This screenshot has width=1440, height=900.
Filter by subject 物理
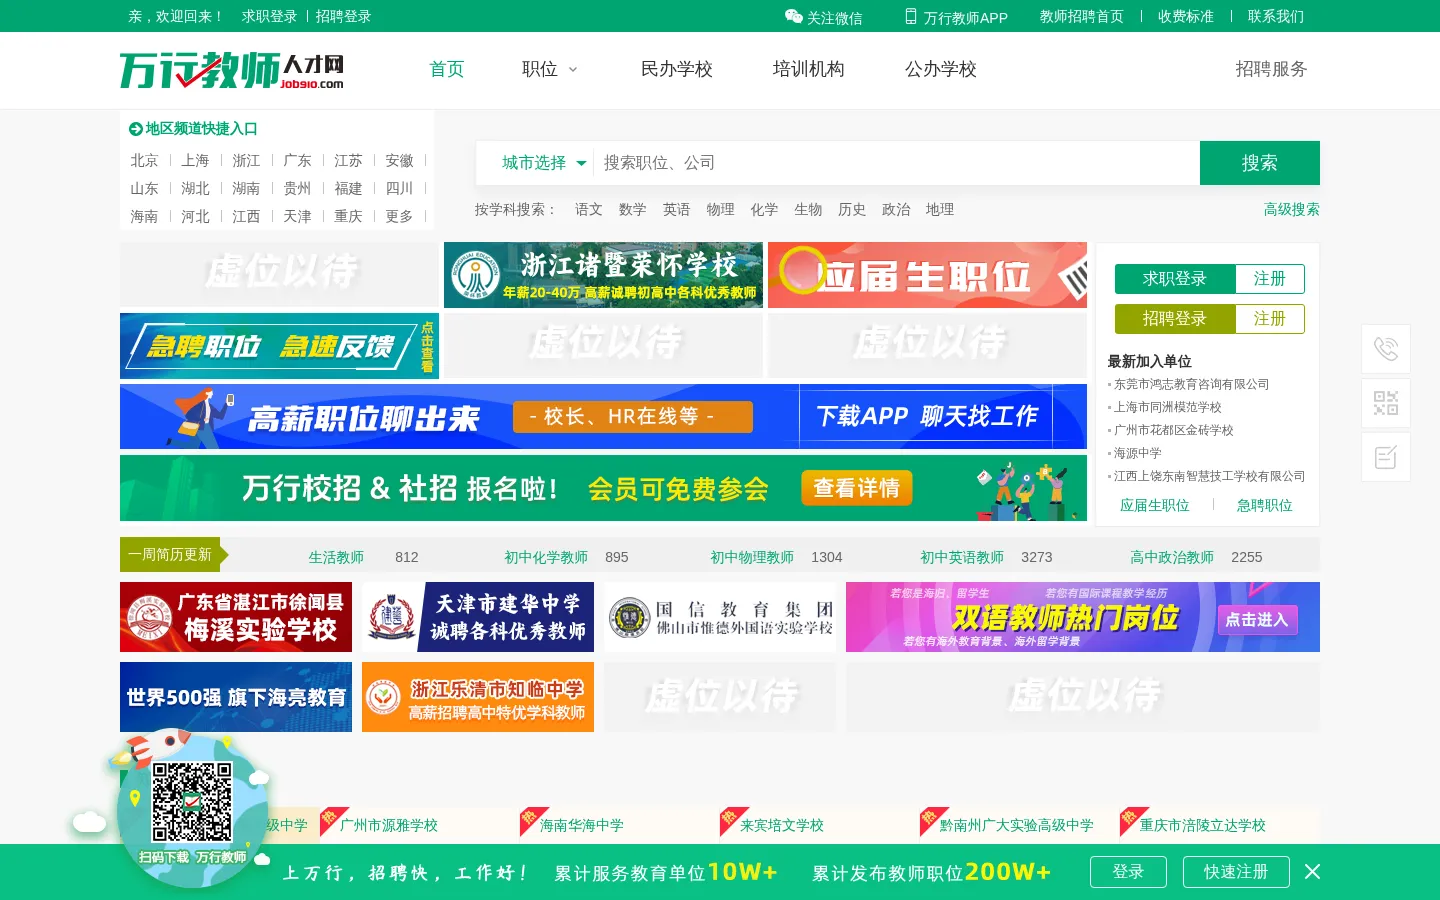tap(720, 209)
